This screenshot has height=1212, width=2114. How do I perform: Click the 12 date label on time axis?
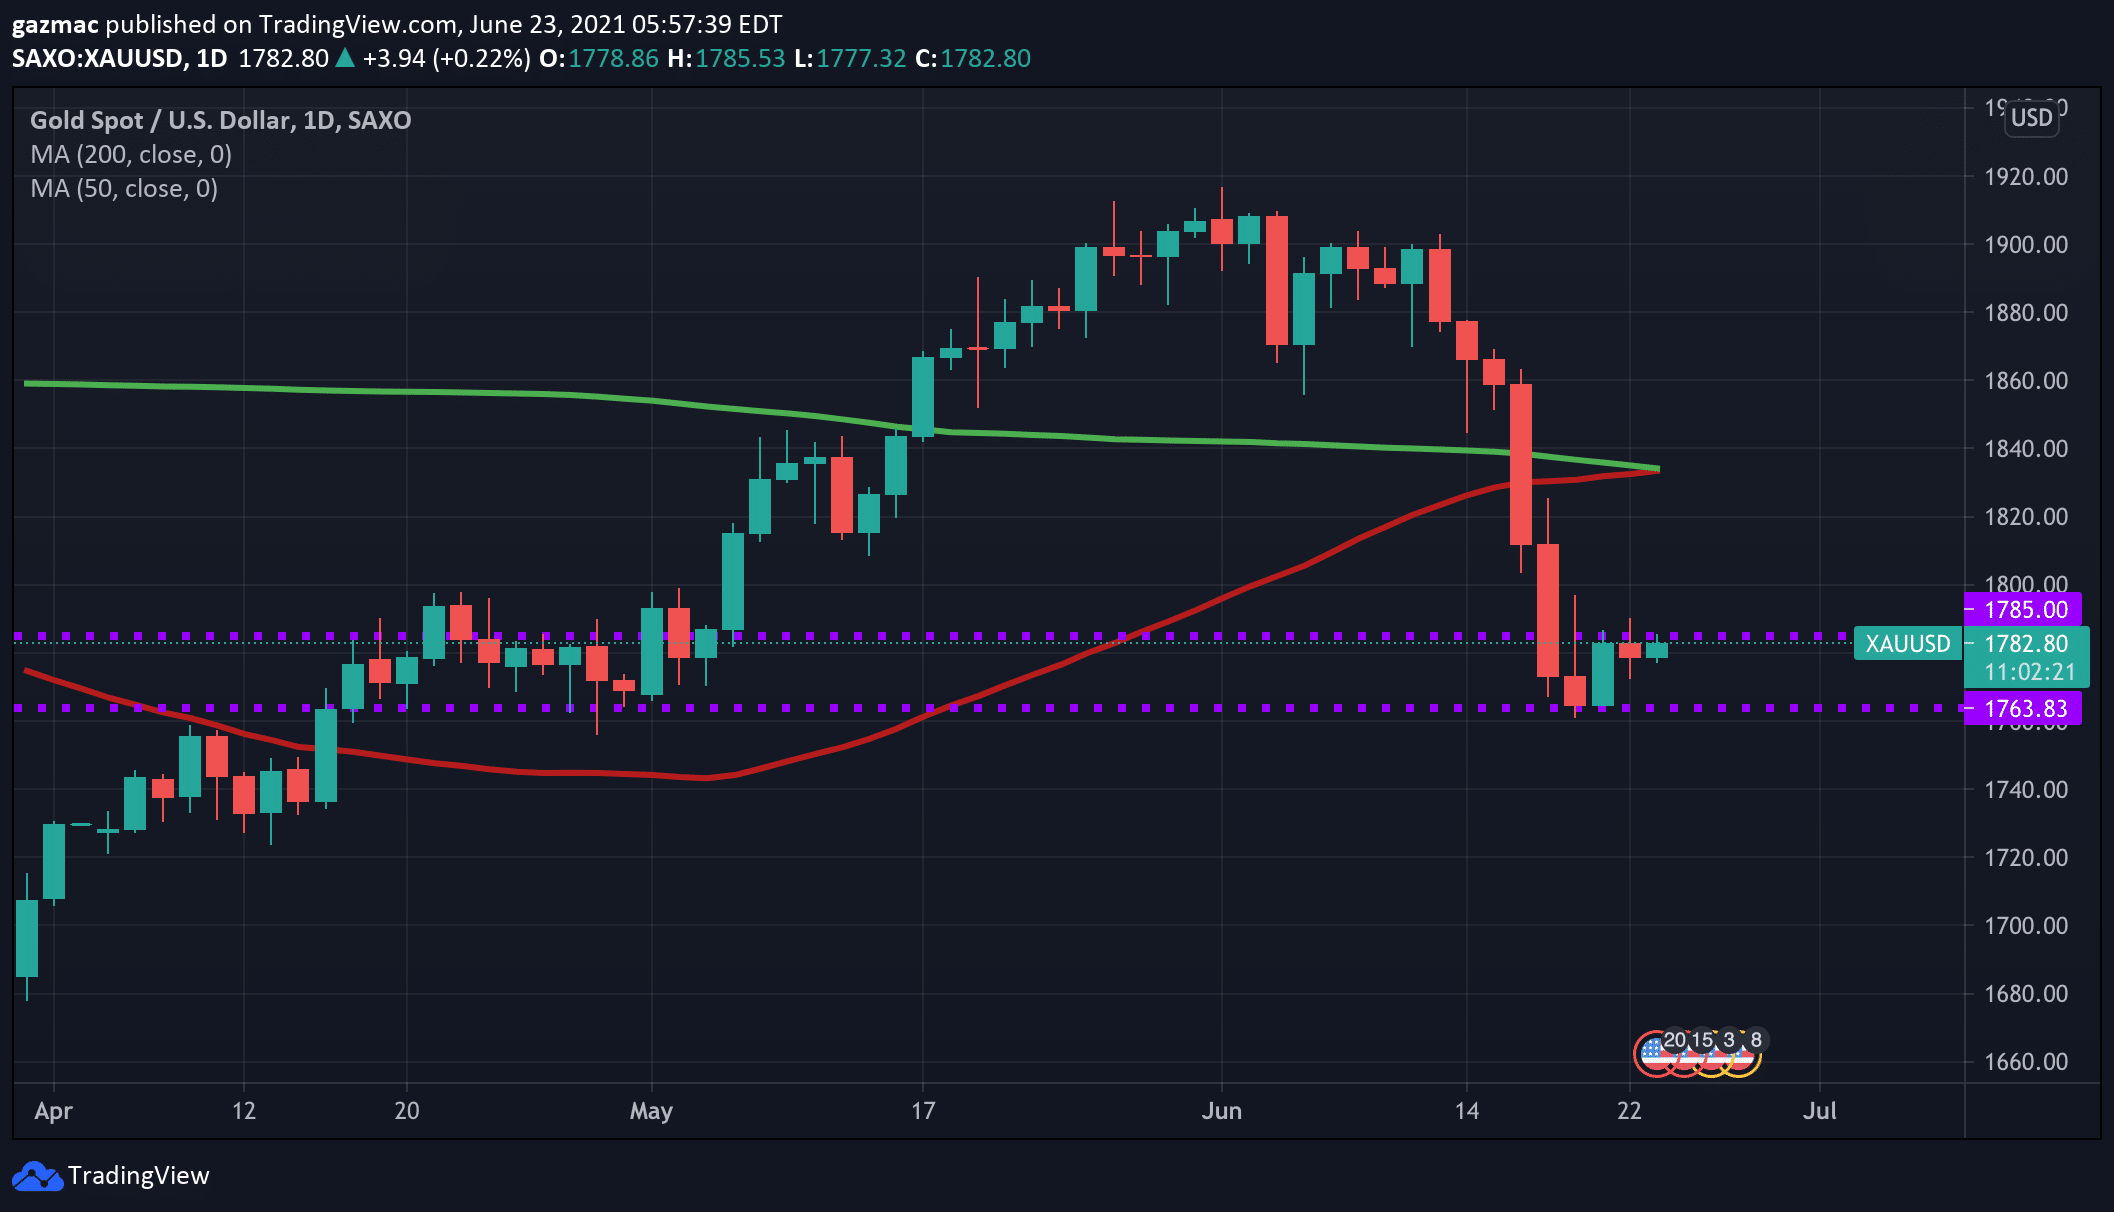coord(244,1111)
